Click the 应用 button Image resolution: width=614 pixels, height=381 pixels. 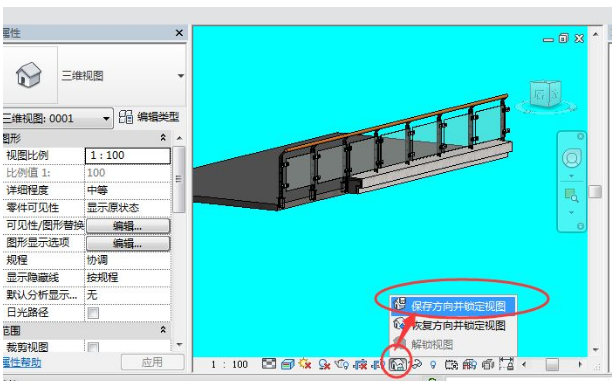pos(152,362)
